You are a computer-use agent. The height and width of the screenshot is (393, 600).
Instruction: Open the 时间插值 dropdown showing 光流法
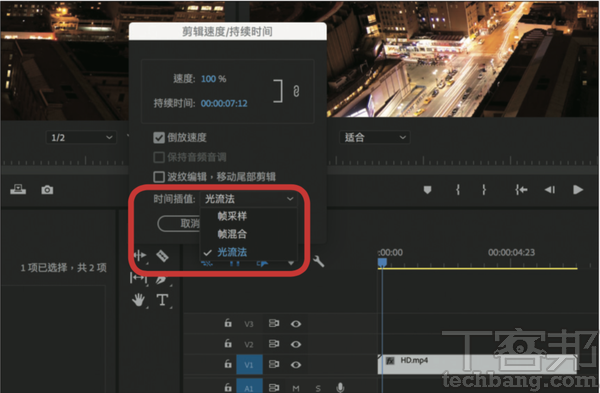tap(249, 199)
